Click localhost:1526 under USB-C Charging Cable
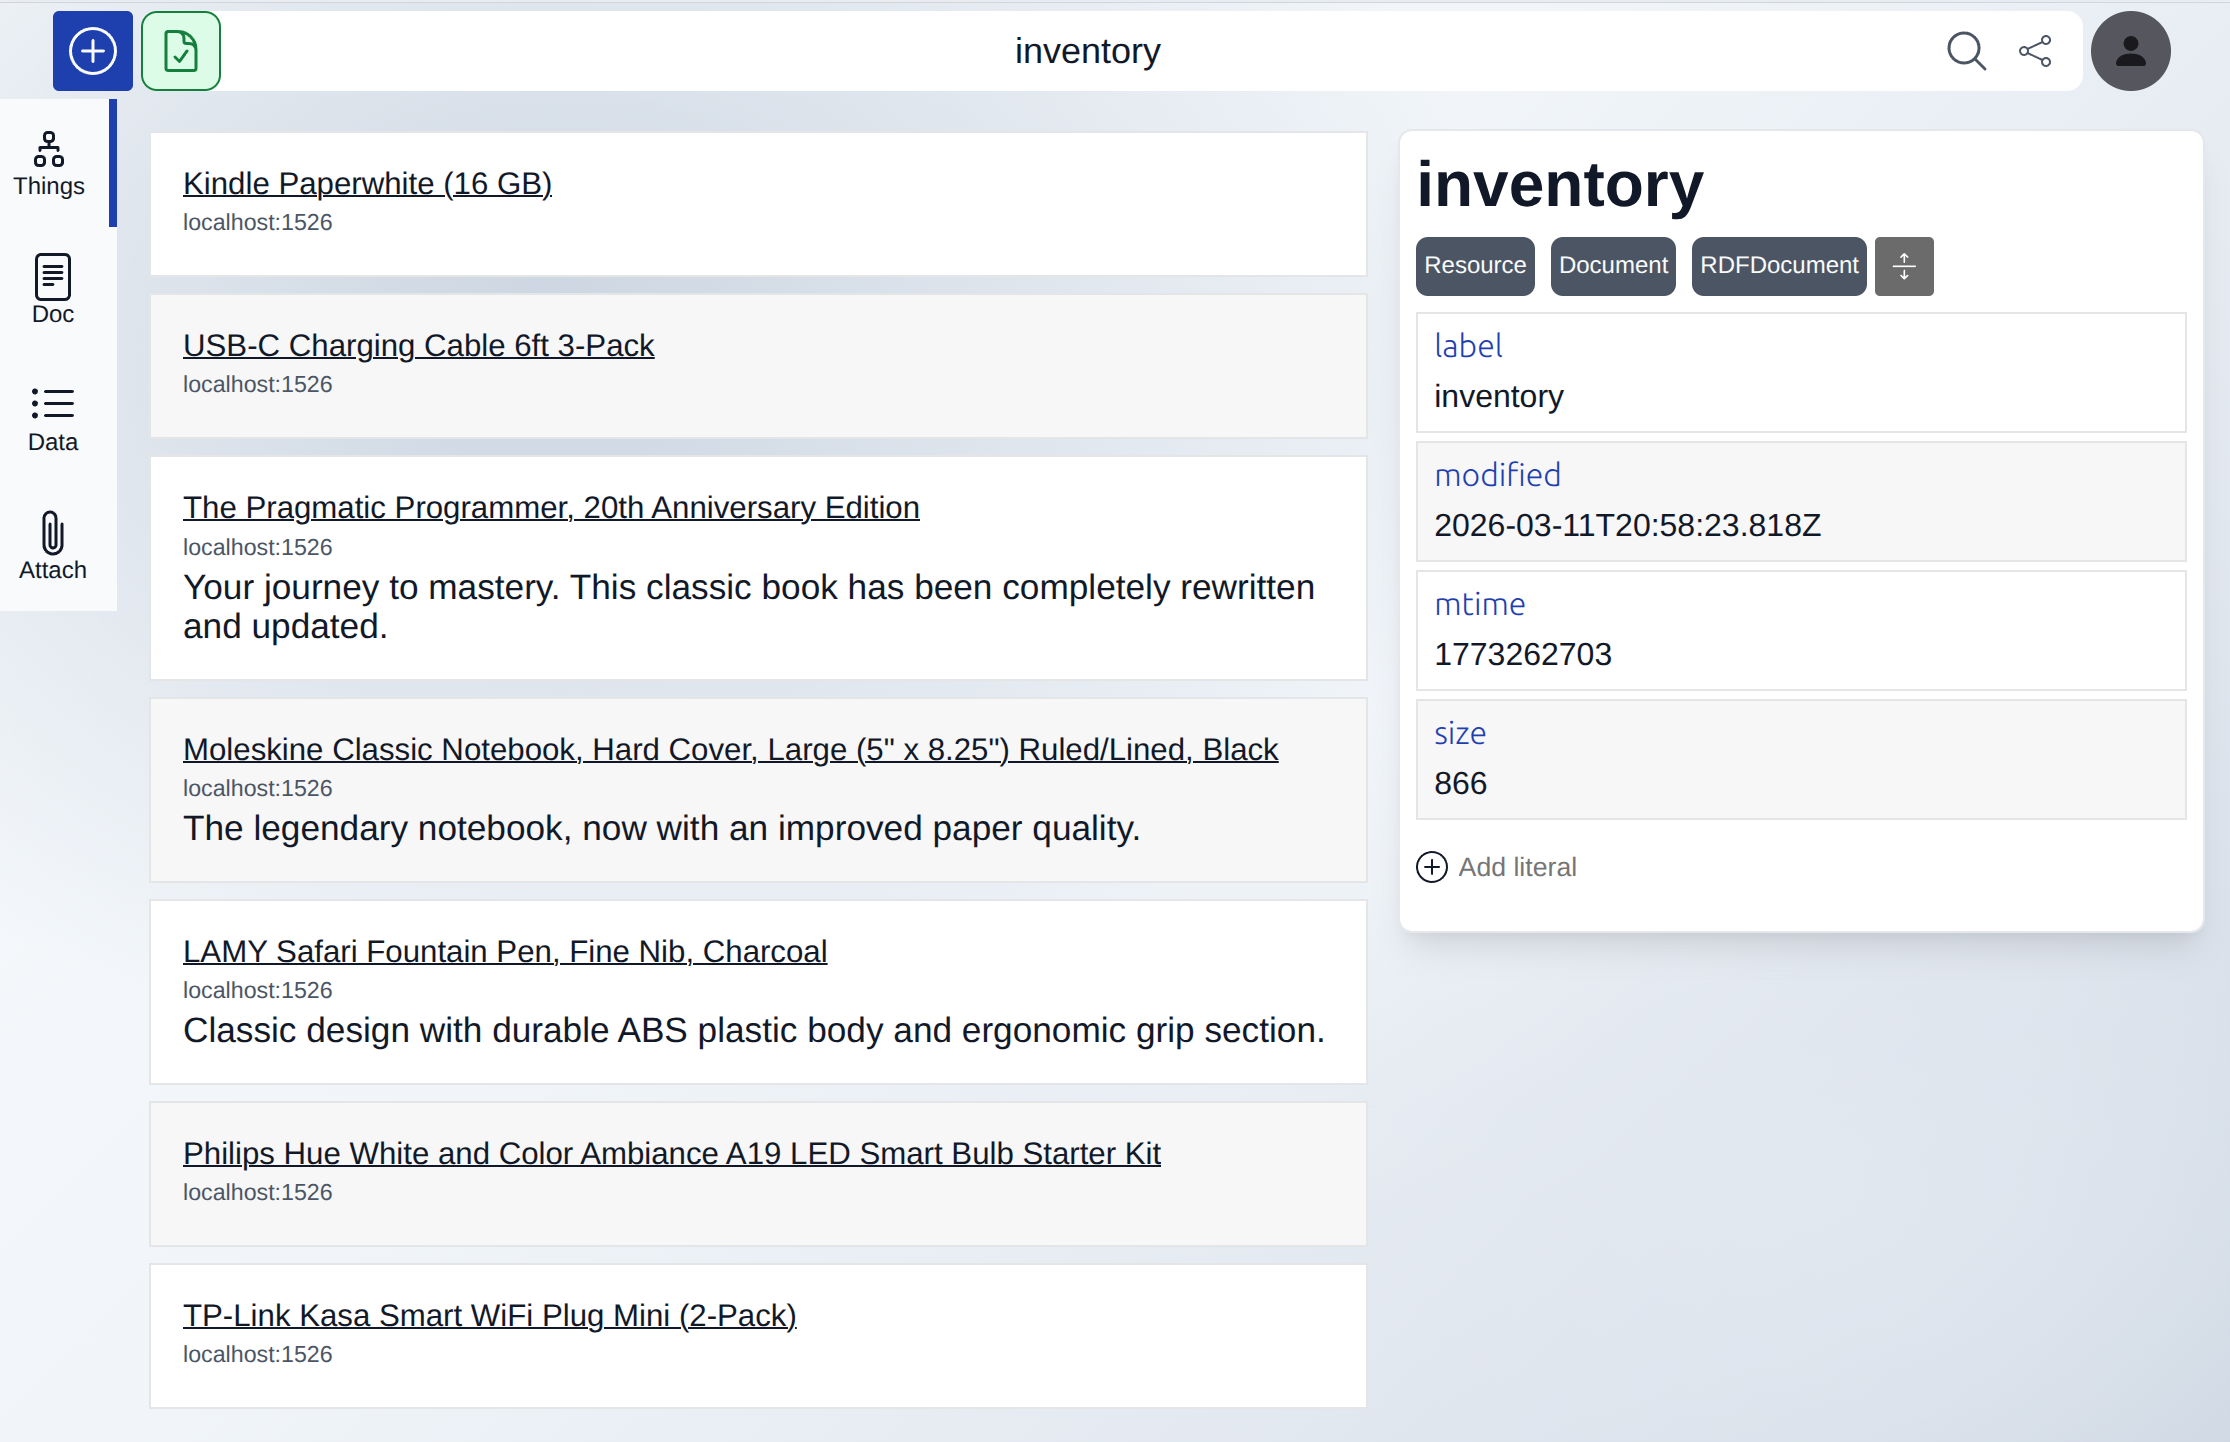The width and height of the screenshot is (2230, 1442). click(257, 384)
